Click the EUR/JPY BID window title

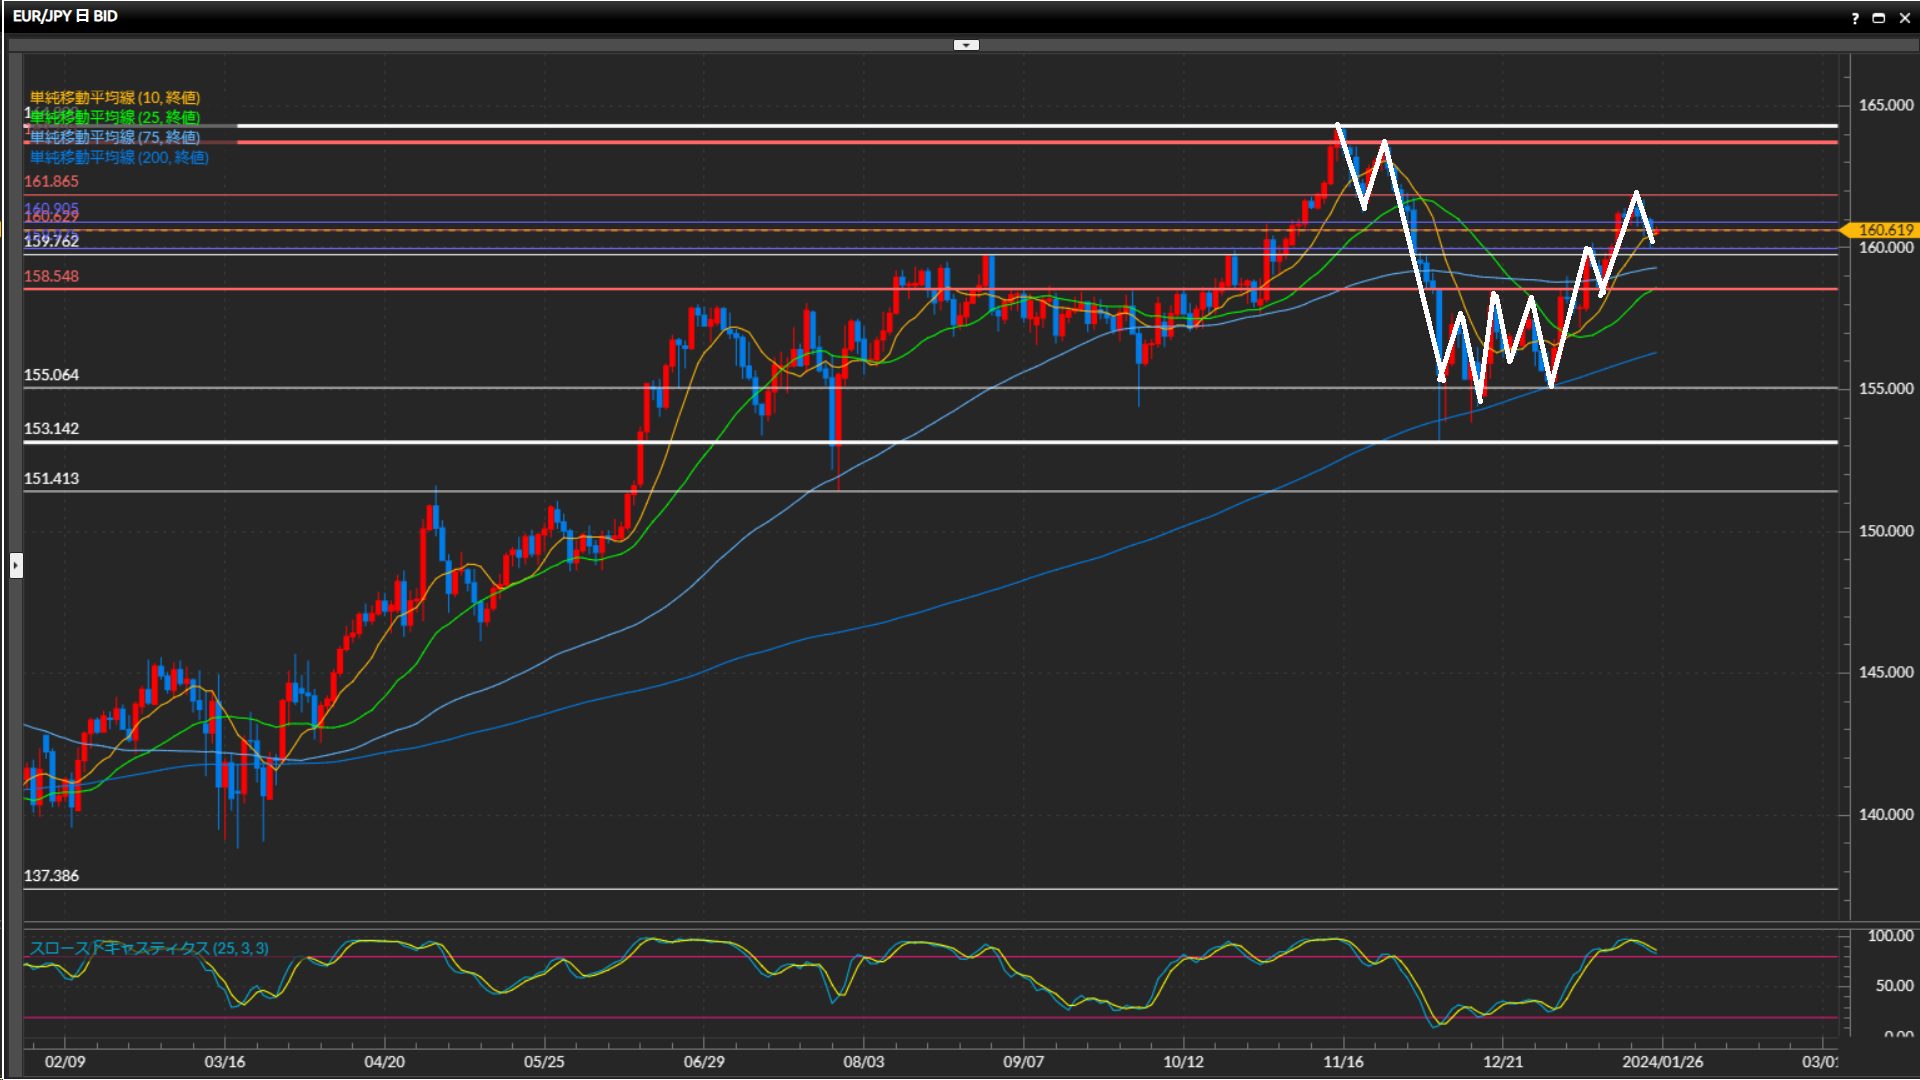click(x=65, y=16)
